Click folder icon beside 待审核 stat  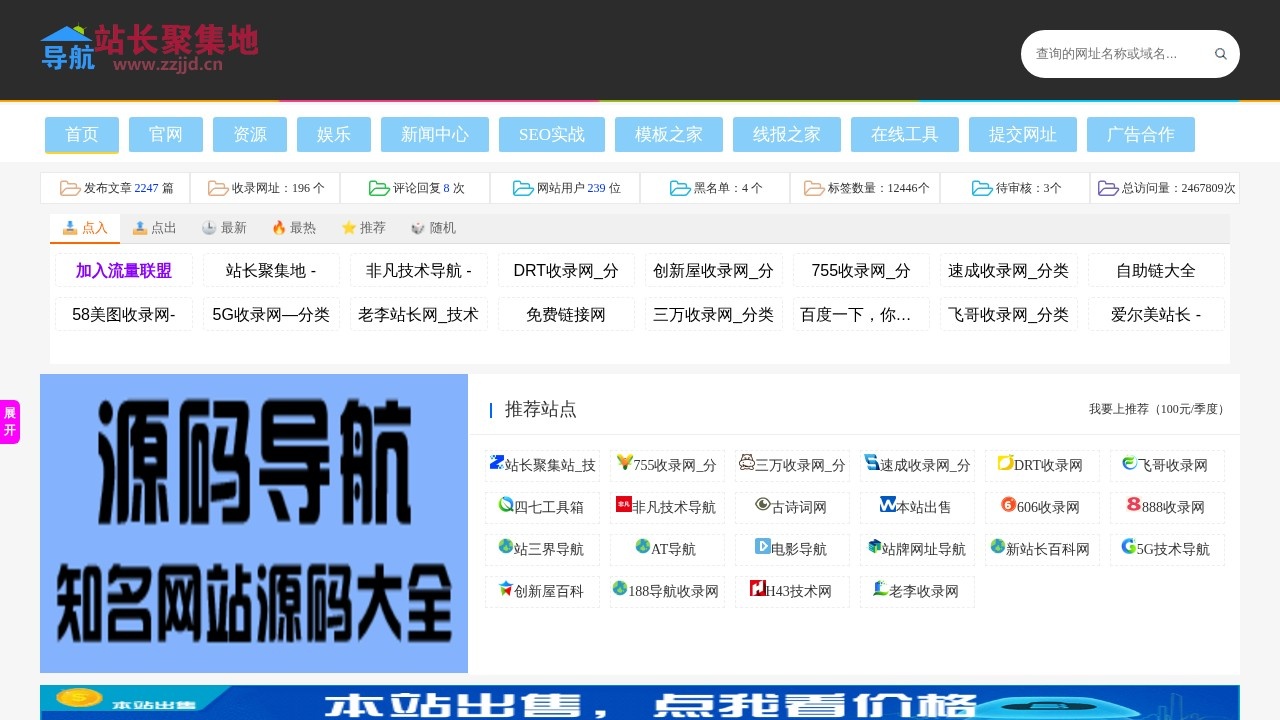tap(982, 188)
